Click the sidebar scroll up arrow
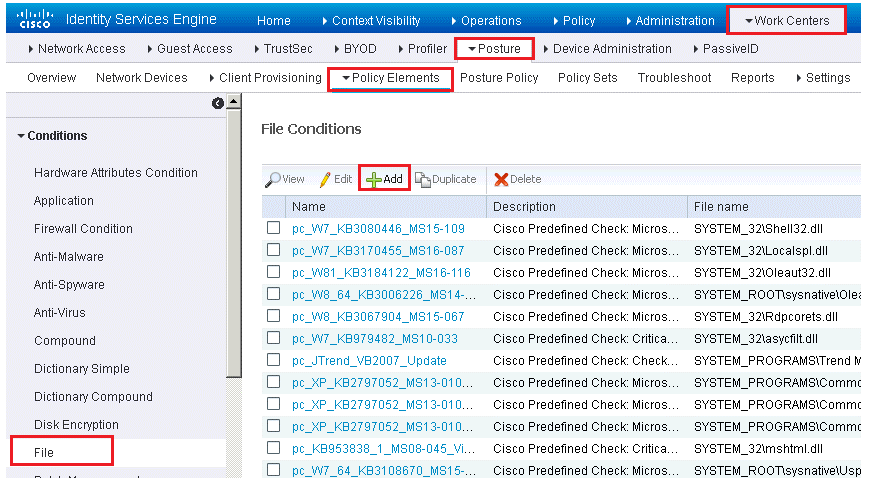The height and width of the screenshot is (484, 870). tap(234, 102)
